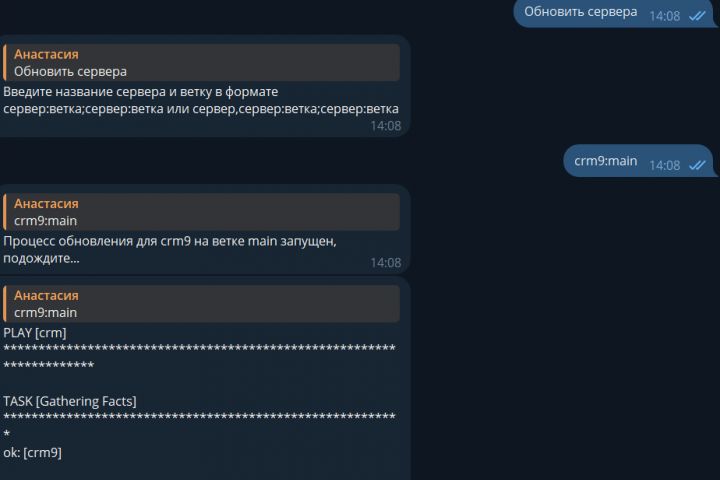720x480 pixels.
Task: Click timestamp 14:08 on "Обновить сервера" outgoing message
Action: coord(664,16)
